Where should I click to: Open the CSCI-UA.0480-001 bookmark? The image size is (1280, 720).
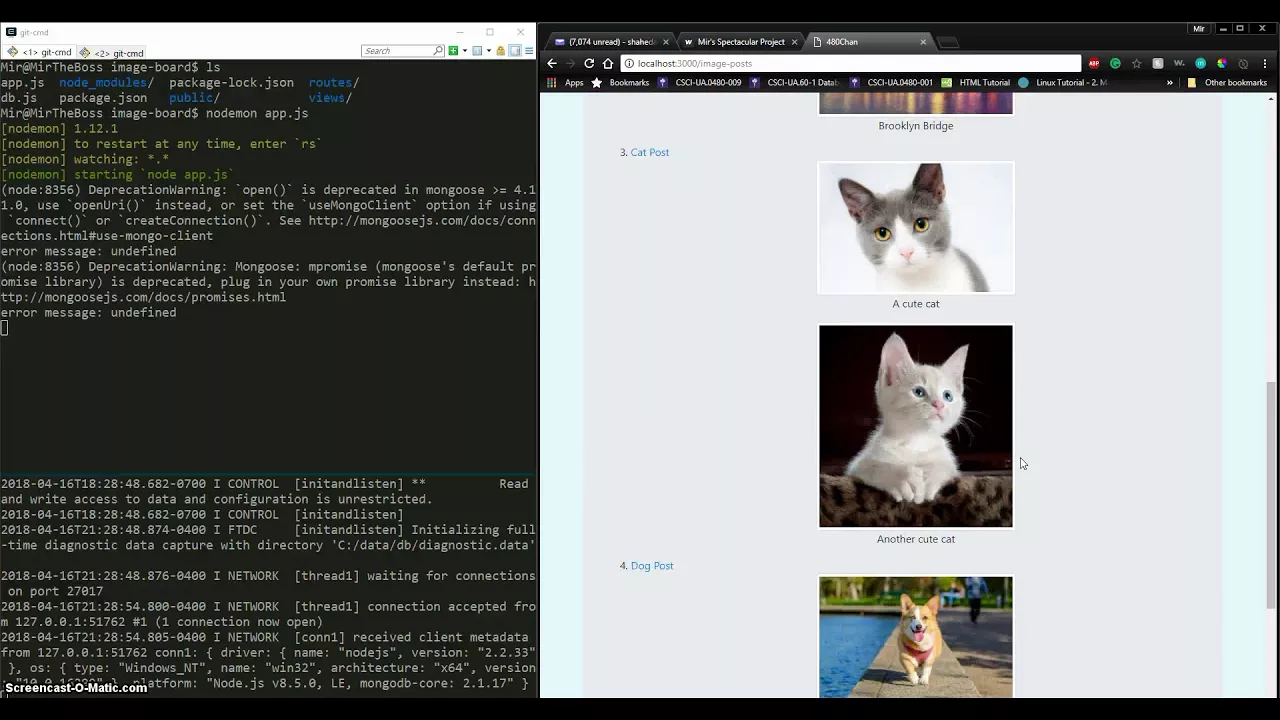pos(892,83)
